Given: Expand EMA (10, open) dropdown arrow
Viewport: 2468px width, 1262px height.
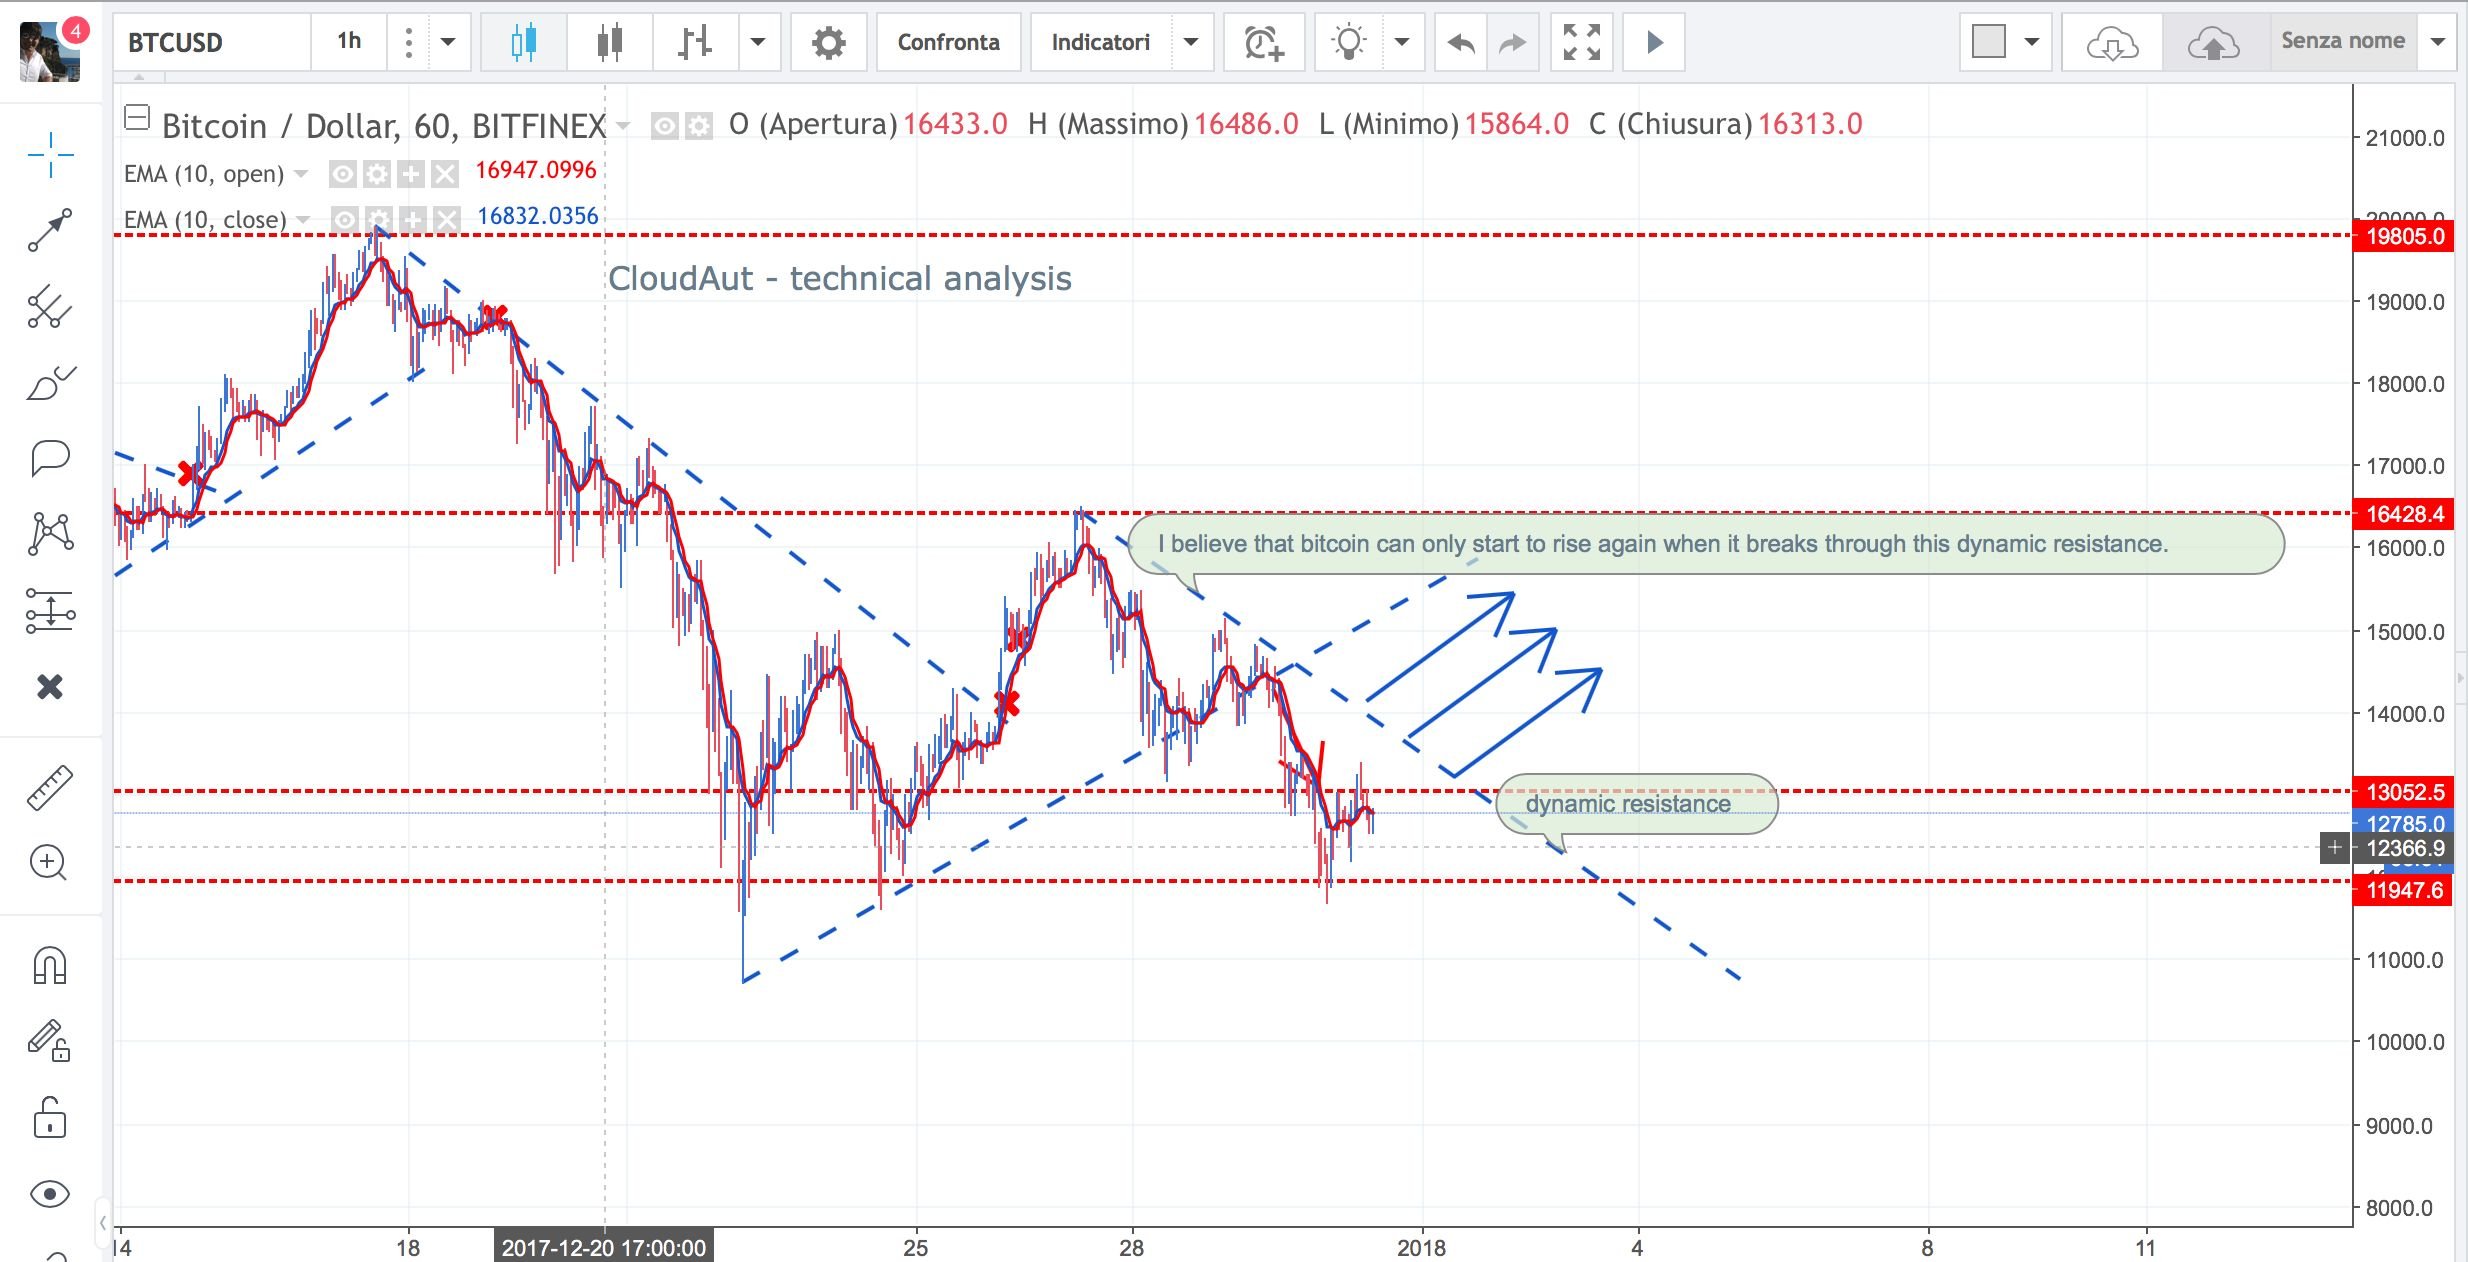Looking at the screenshot, I should pyautogui.click(x=300, y=174).
